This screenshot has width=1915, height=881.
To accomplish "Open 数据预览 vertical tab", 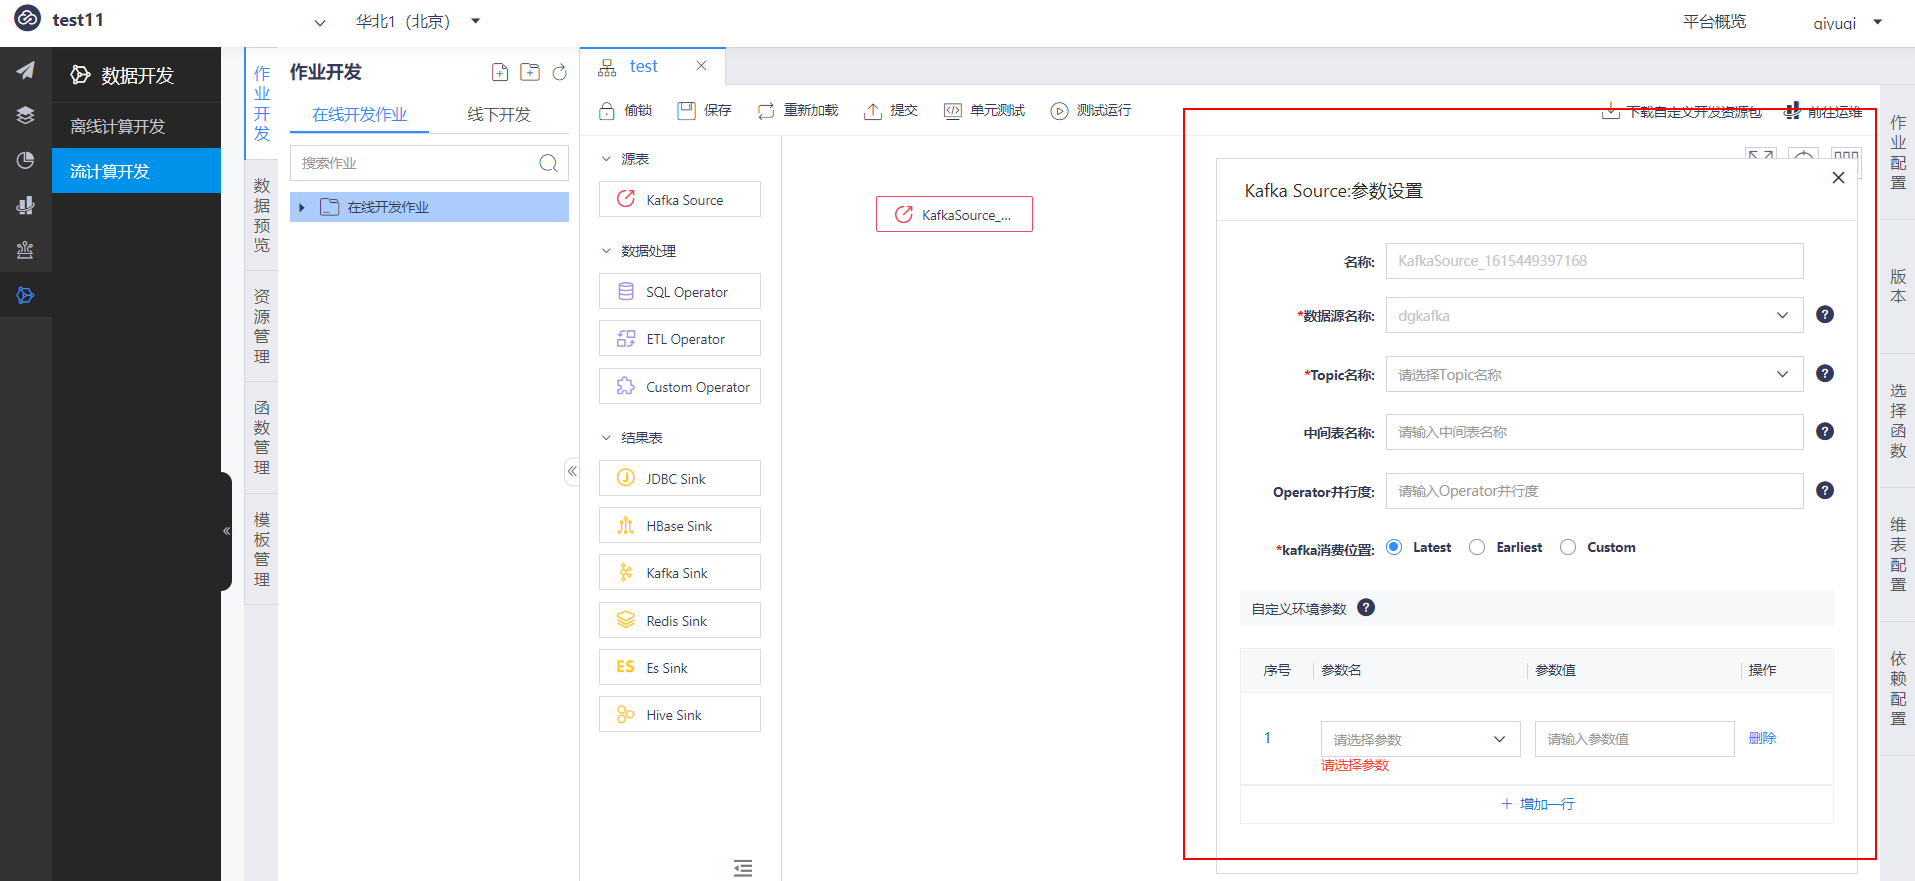I will 261,215.
